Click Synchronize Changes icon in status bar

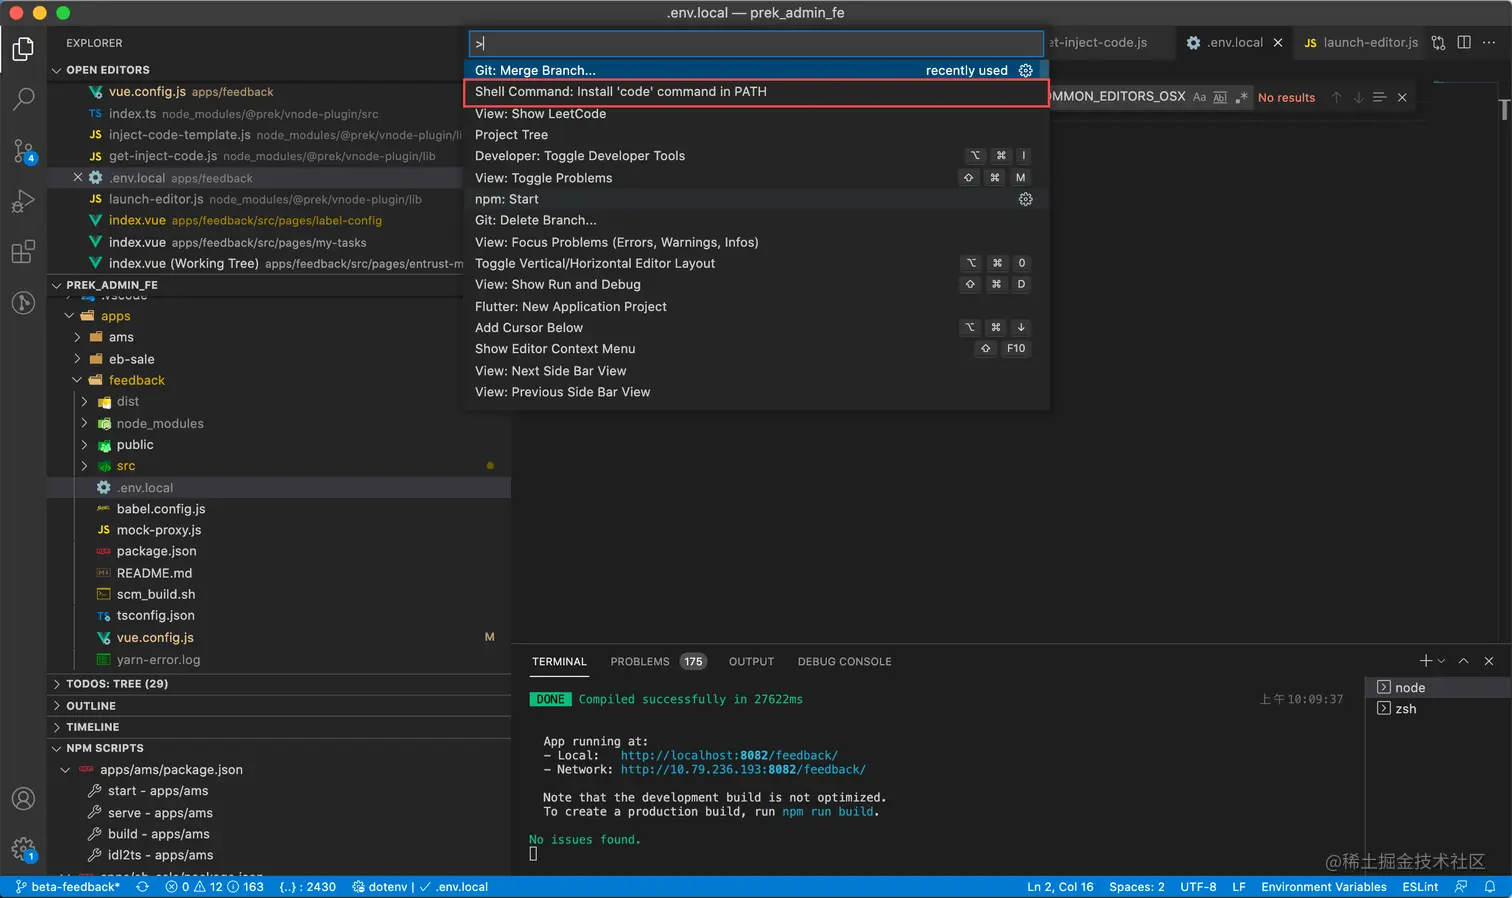(x=142, y=887)
